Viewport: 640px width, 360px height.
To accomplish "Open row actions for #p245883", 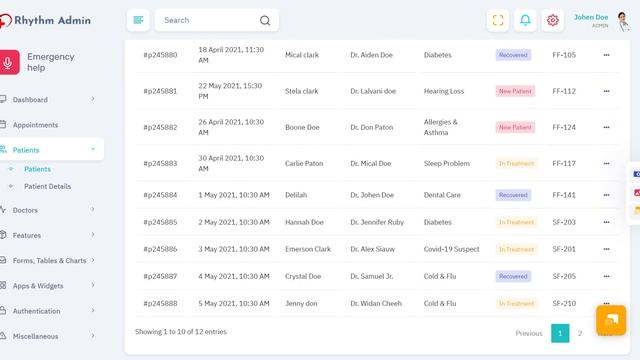I will pos(606,163).
